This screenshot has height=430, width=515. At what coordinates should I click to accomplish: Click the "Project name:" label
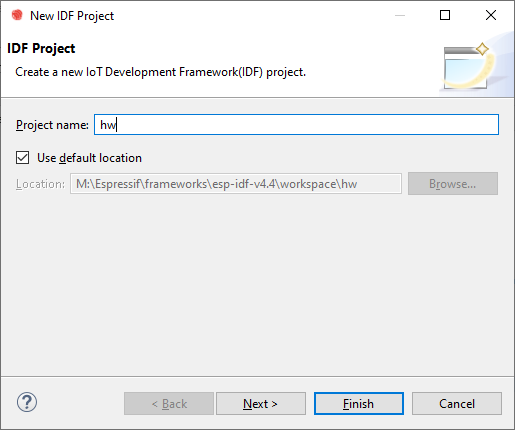(x=52, y=125)
